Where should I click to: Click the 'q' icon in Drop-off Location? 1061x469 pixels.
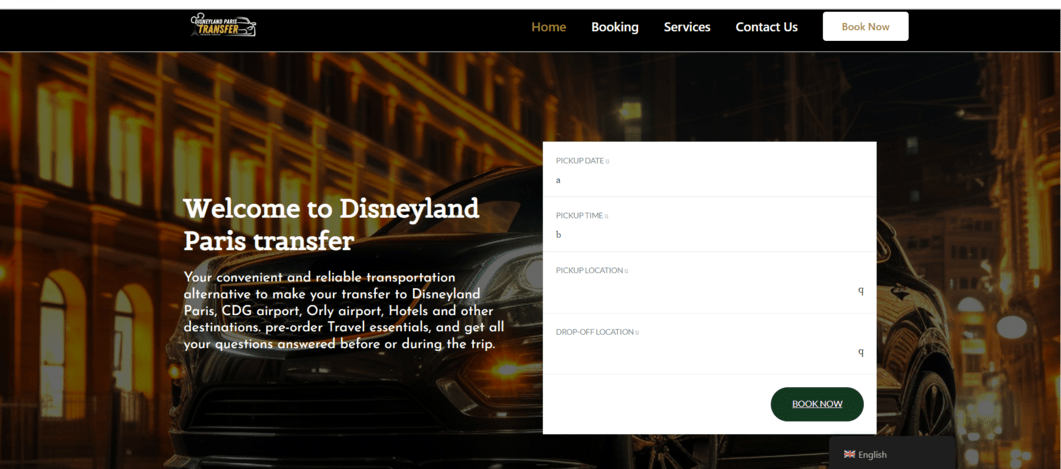pyautogui.click(x=861, y=351)
